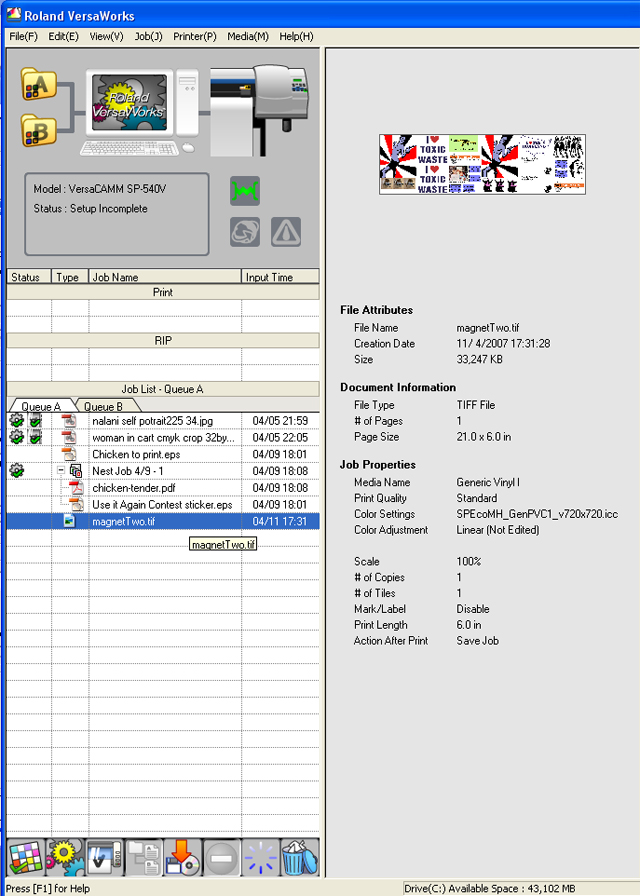This screenshot has width=640, height=896.
Task: Click the status gear icon of Nest Job row
Action: 17,471
